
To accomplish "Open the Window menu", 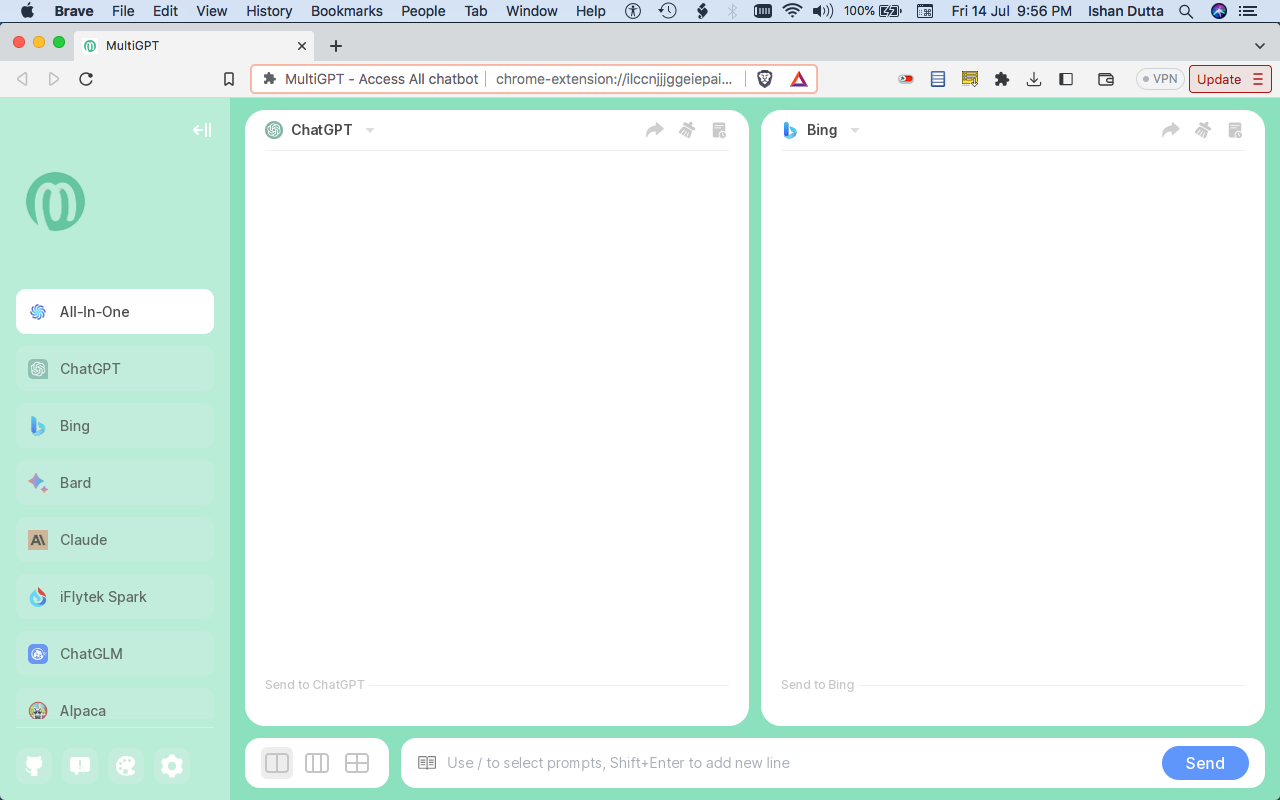I will (532, 11).
